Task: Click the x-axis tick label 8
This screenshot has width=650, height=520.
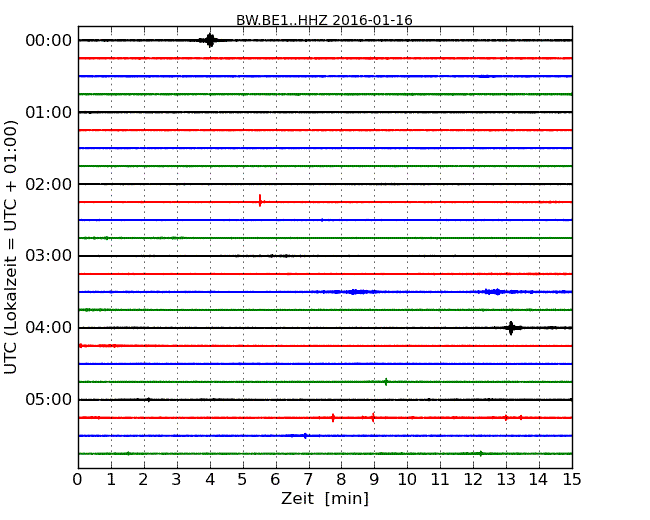Action: pos(341,480)
